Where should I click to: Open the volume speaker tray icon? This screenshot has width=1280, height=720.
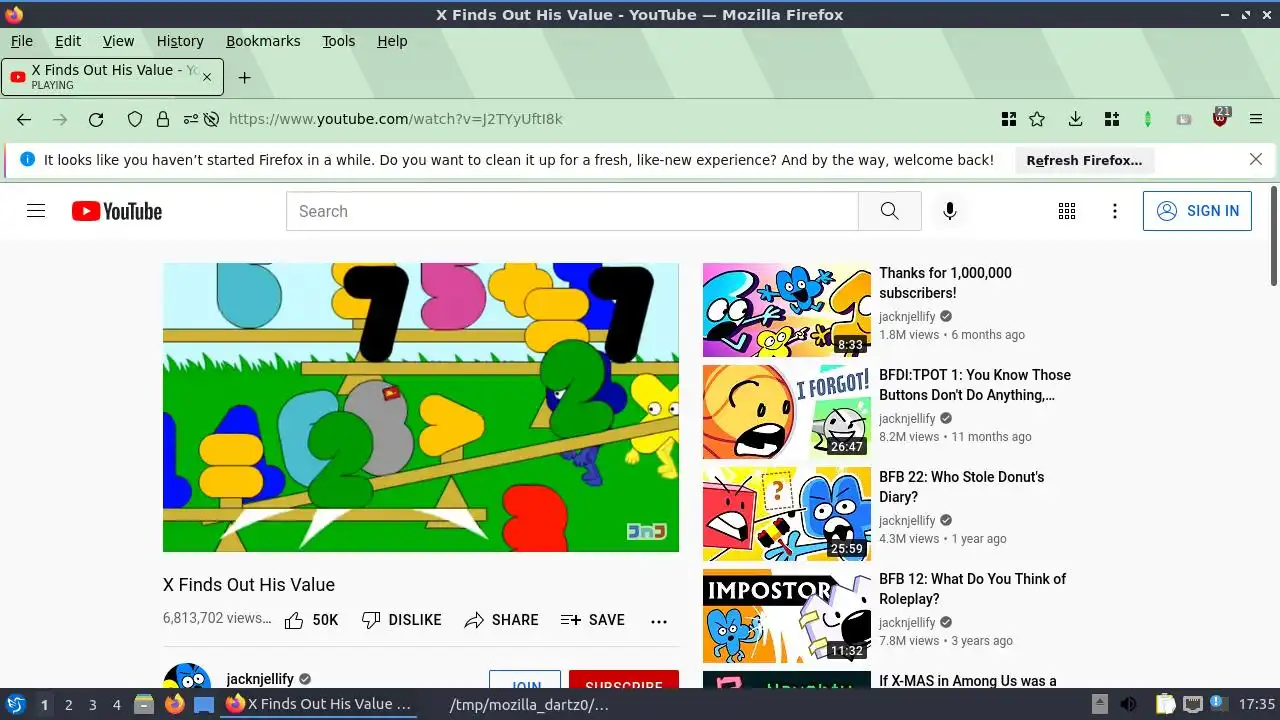pos(1128,705)
